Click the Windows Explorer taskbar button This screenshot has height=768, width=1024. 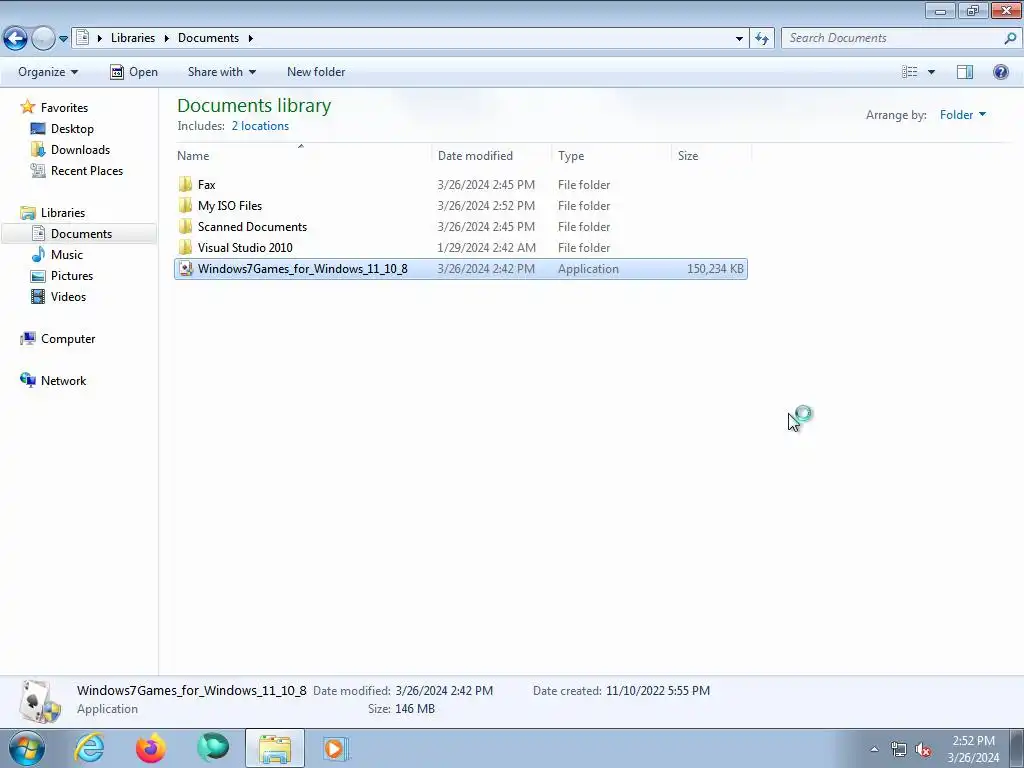[275, 748]
